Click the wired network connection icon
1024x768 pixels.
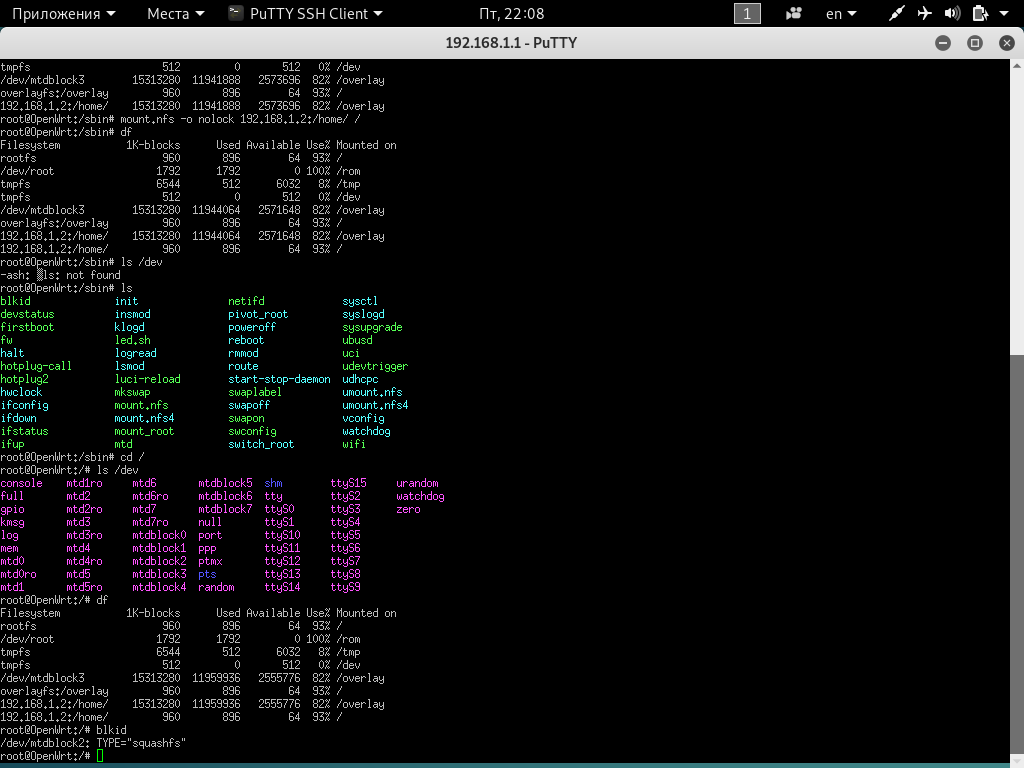[x=896, y=14]
